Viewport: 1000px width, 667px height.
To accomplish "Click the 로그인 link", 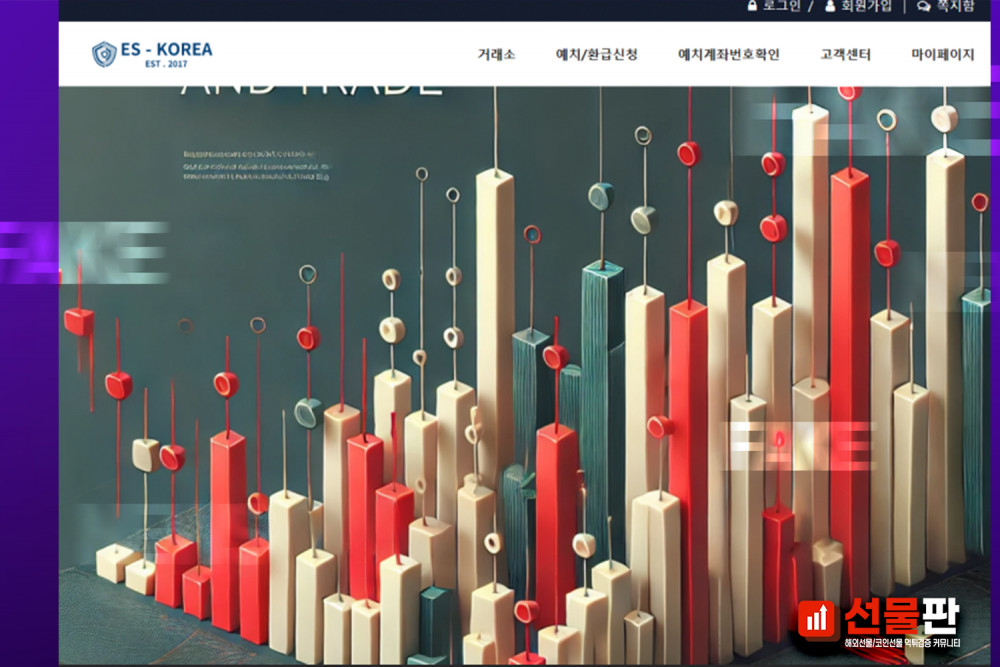I will [781, 7].
